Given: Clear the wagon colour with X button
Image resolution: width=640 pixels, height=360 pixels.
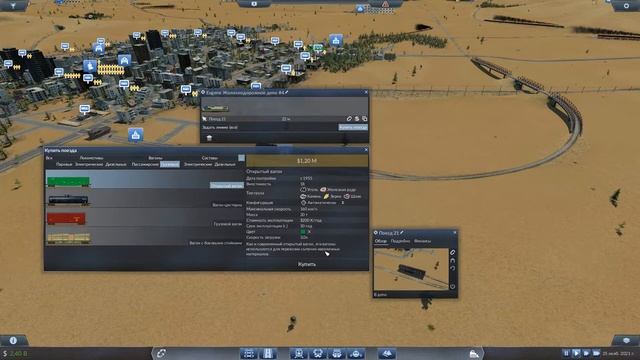Looking at the screenshot, I should point(309,232).
